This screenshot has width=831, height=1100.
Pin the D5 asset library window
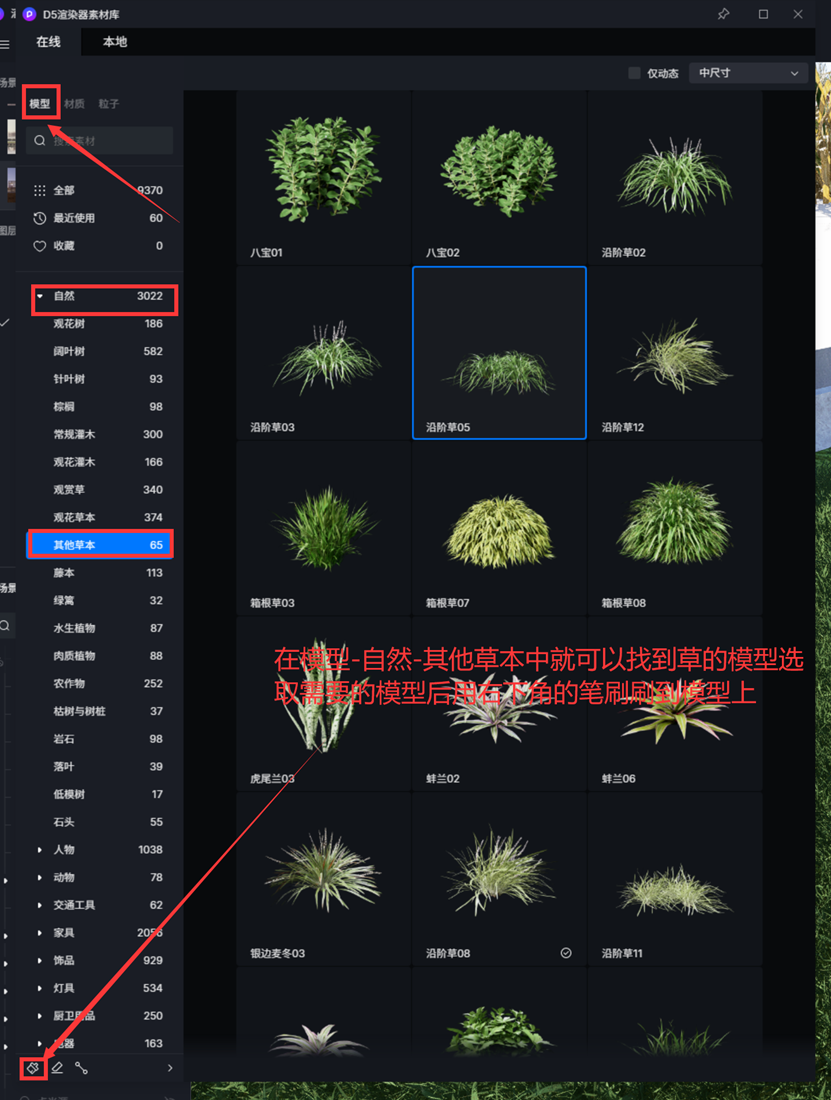coord(724,14)
